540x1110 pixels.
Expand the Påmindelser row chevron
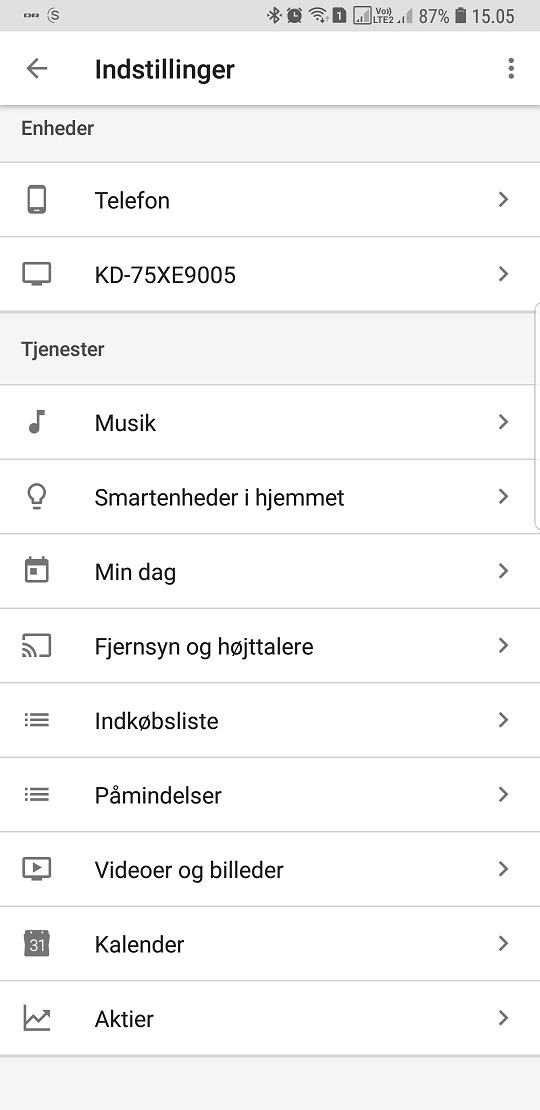tap(503, 794)
